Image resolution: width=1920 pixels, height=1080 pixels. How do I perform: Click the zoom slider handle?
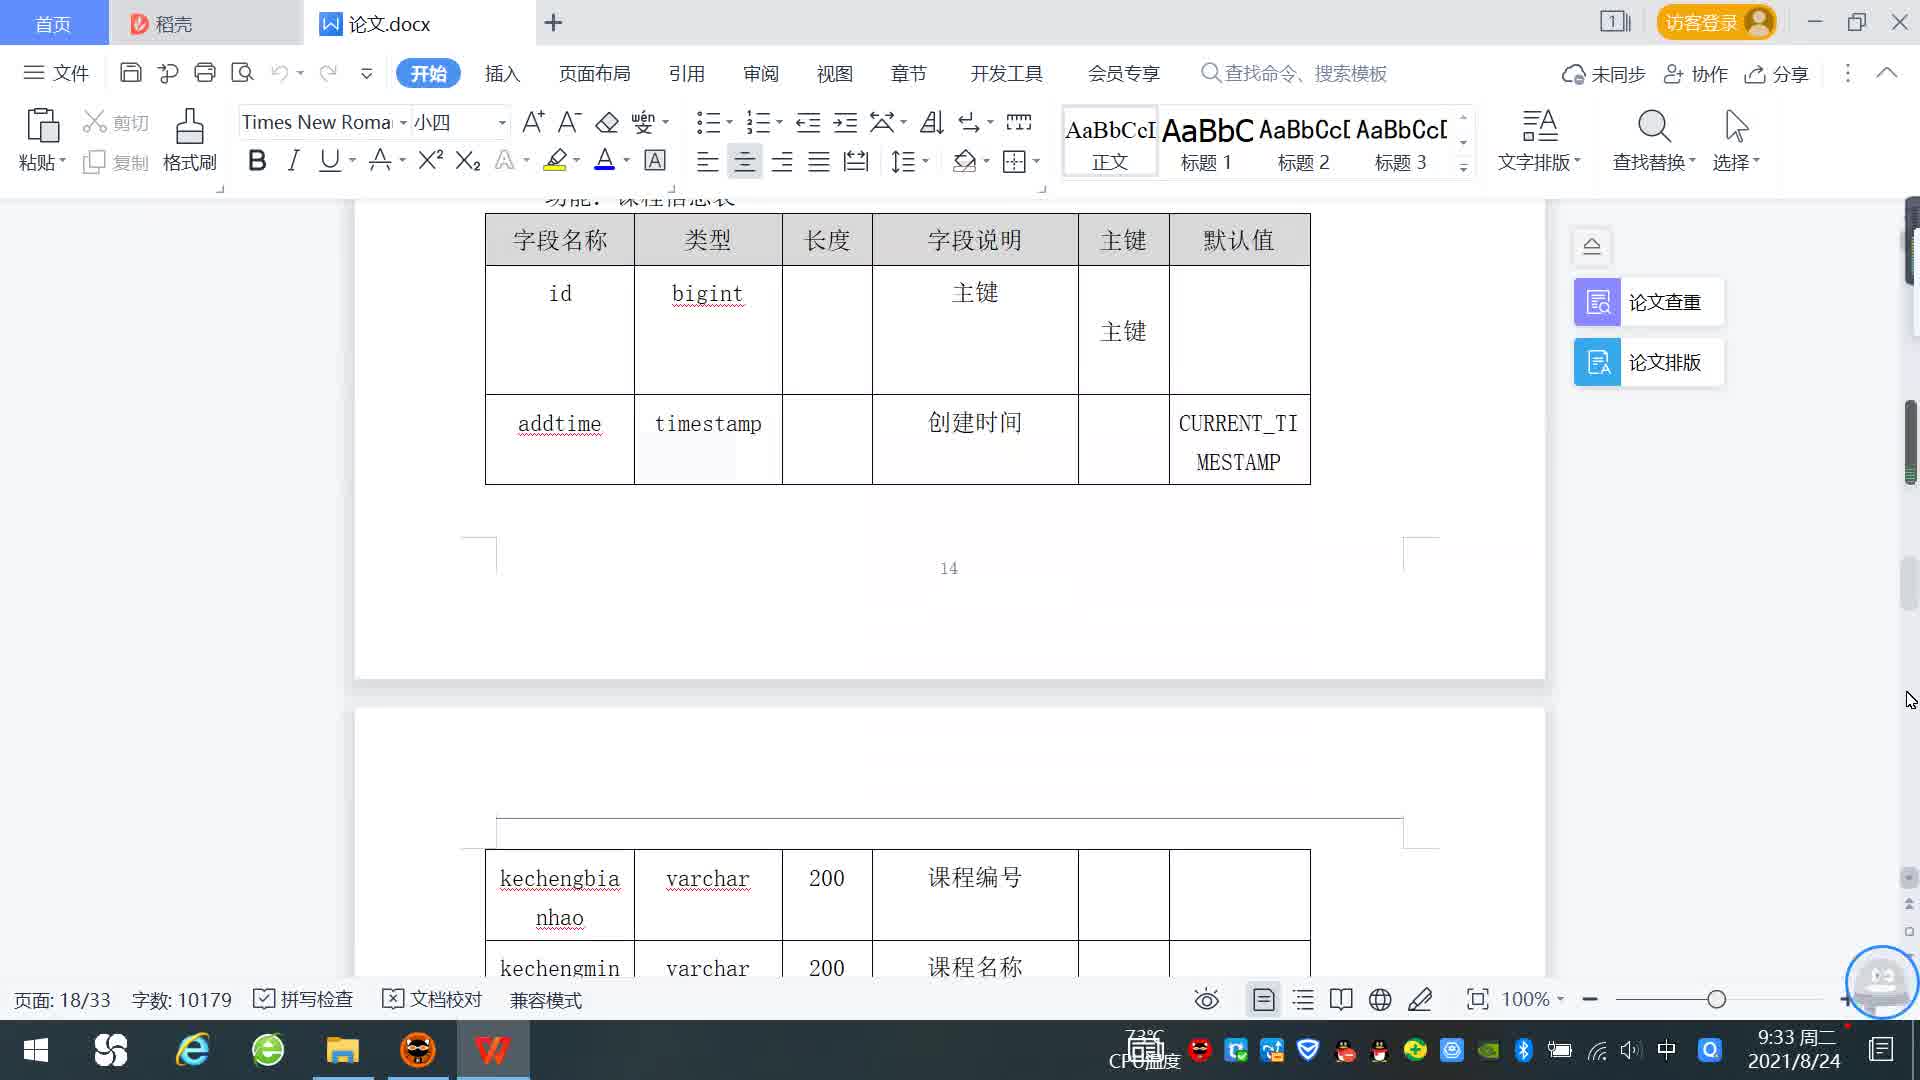point(1716,999)
